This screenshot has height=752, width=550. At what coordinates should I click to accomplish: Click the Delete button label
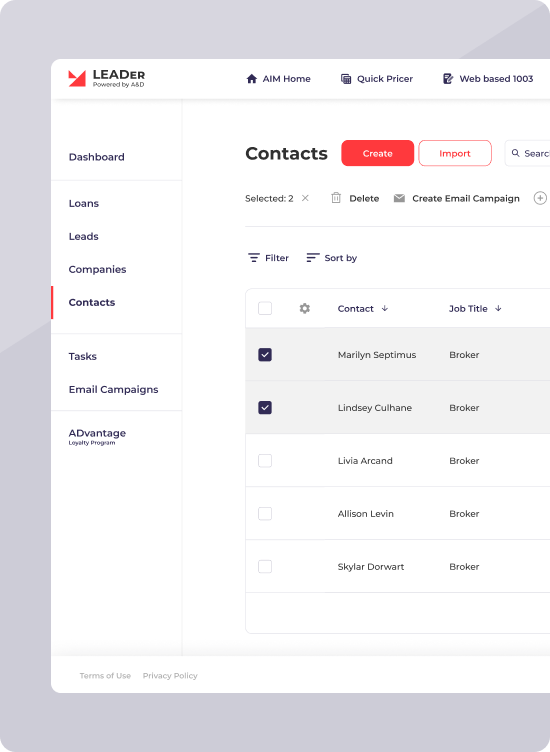coord(364,198)
